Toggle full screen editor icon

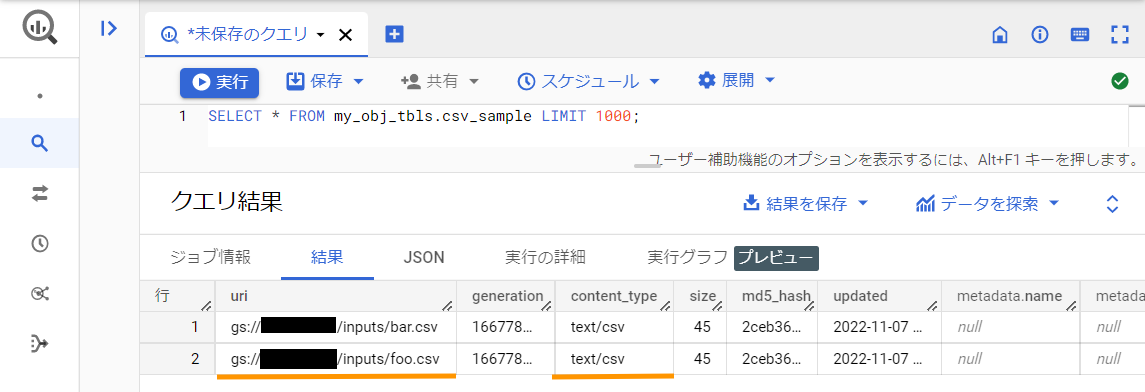(x=1119, y=34)
